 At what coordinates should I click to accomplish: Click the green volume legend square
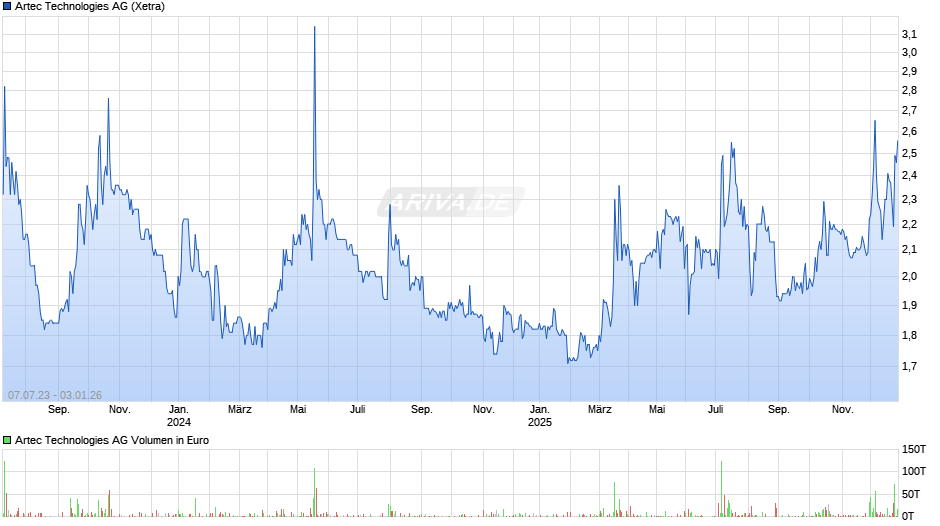tap(7, 440)
